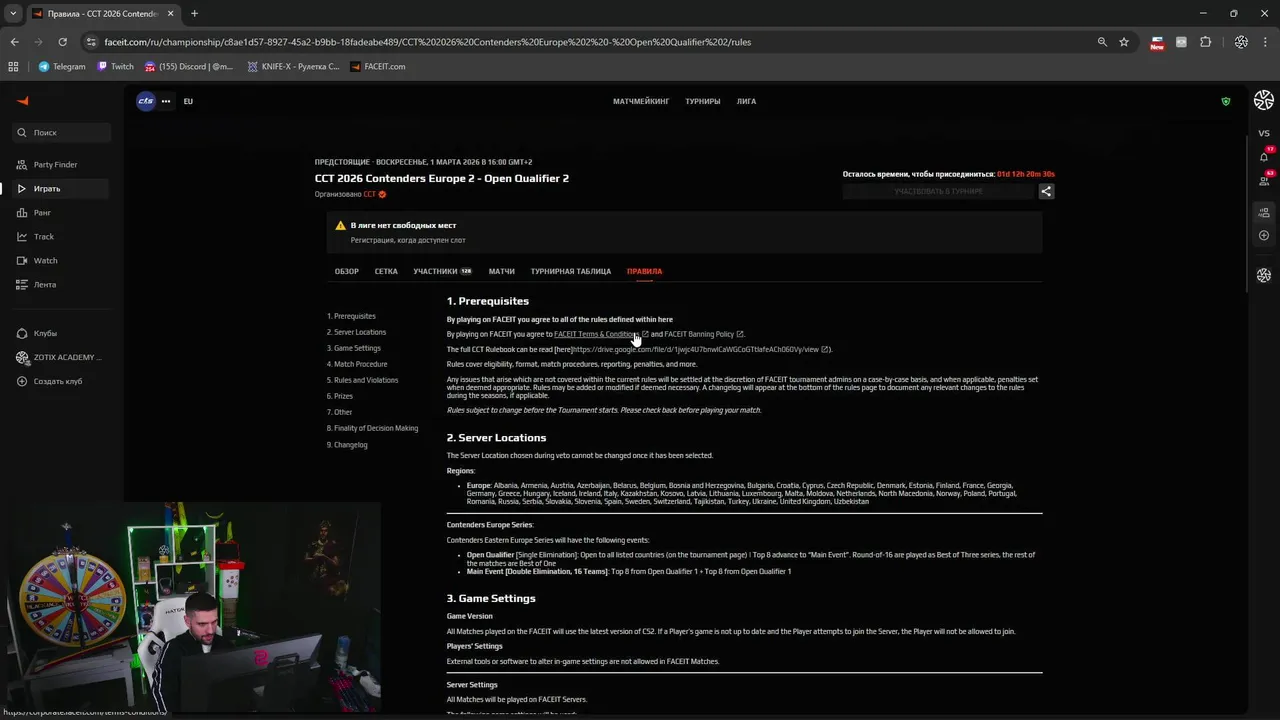Screen dimensions: 1280x720
Task: Click the CS game selector icon
Action: point(146,101)
